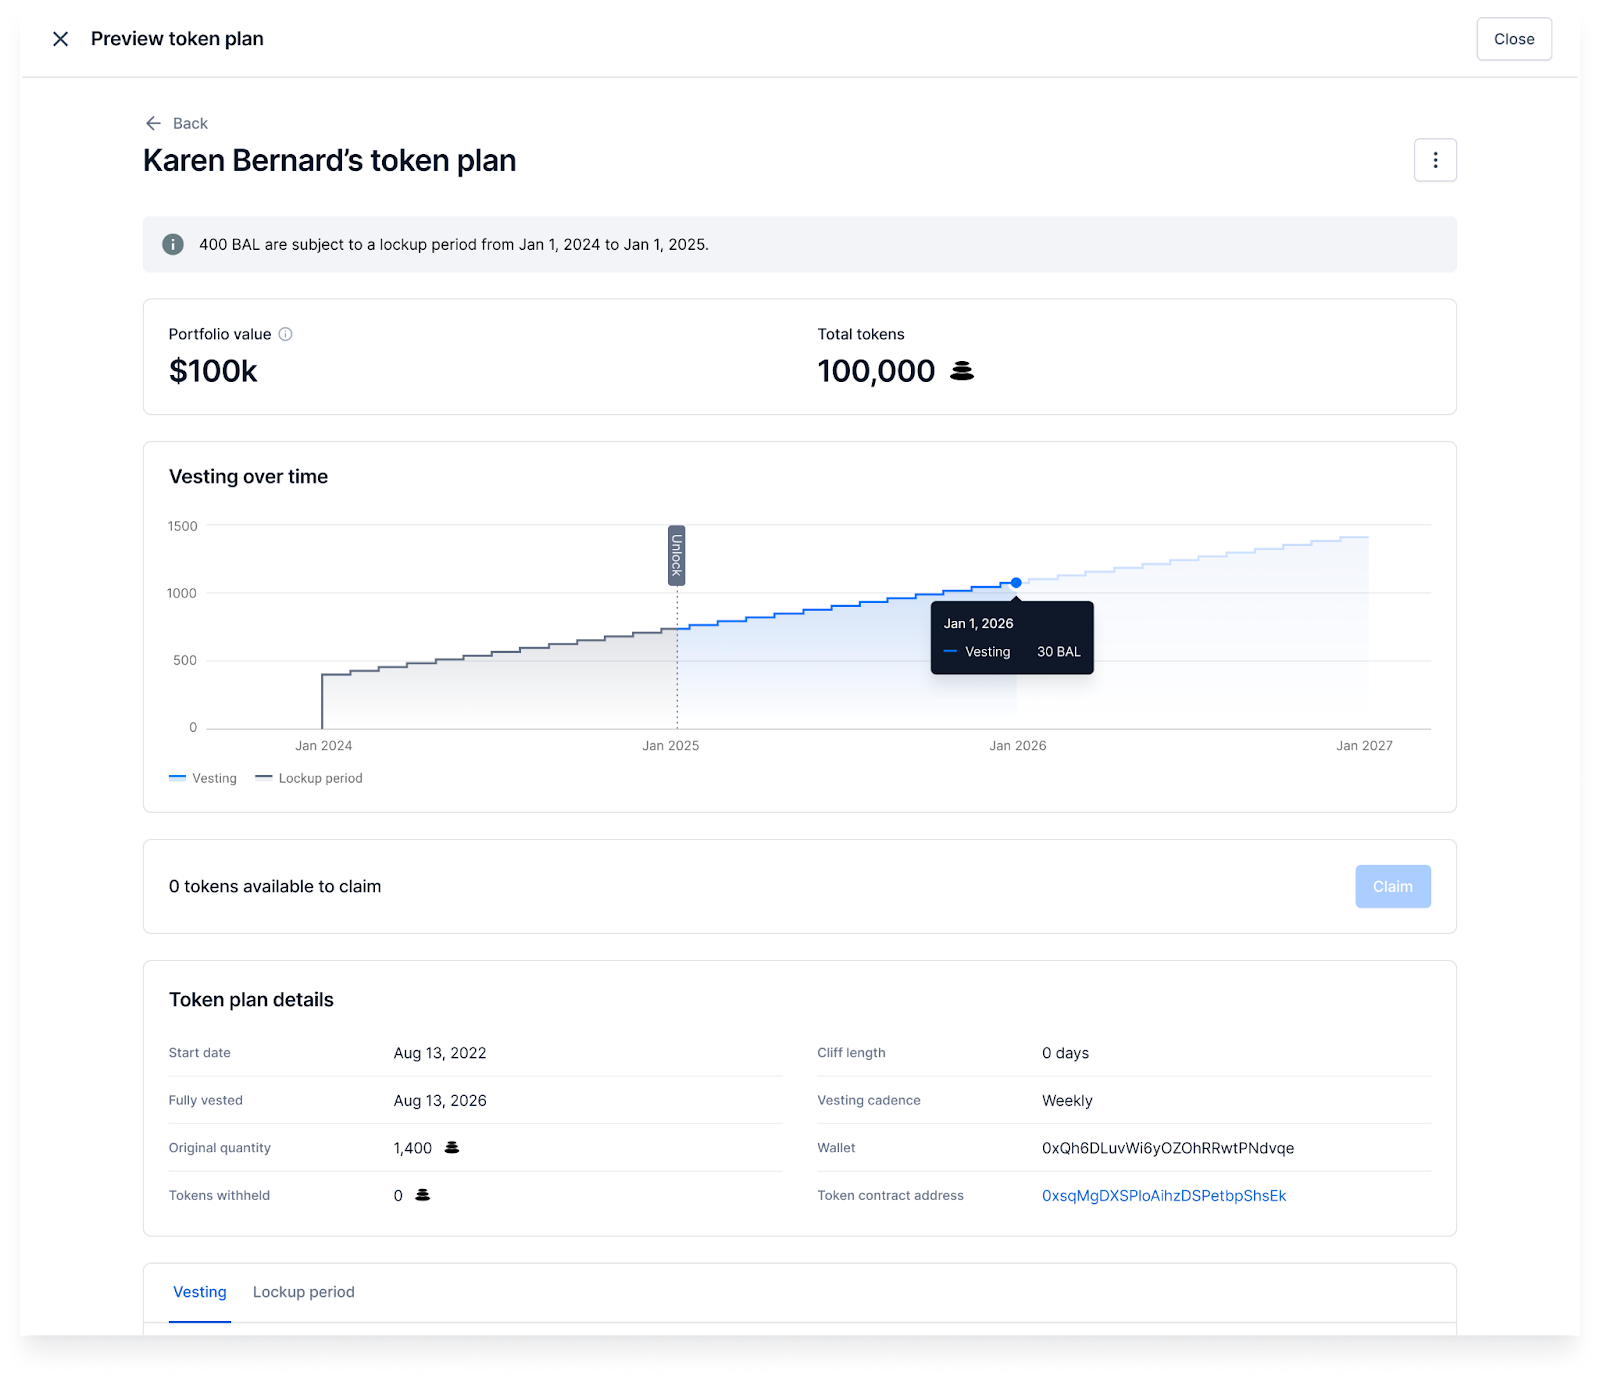Click the X icon to exit preview
1600x1378 pixels.
click(x=60, y=38)
